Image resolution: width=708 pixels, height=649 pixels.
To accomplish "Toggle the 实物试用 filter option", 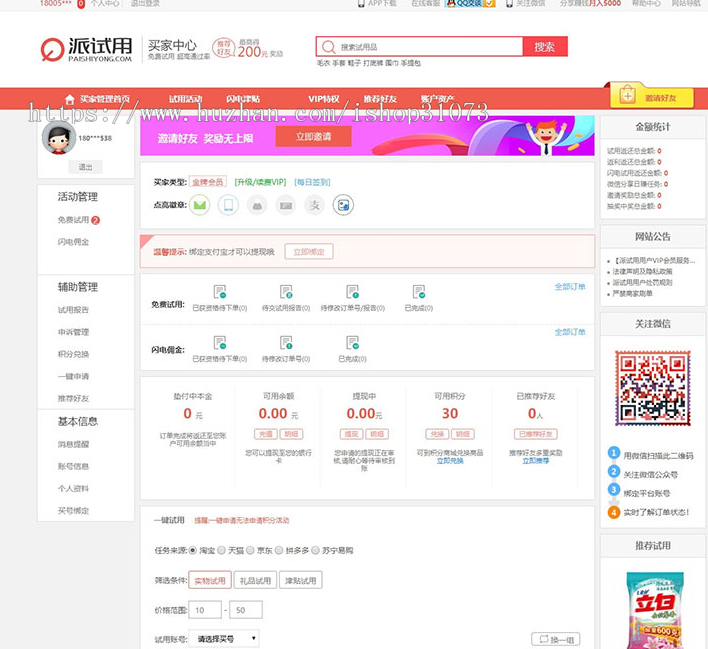I will [210, 580].
